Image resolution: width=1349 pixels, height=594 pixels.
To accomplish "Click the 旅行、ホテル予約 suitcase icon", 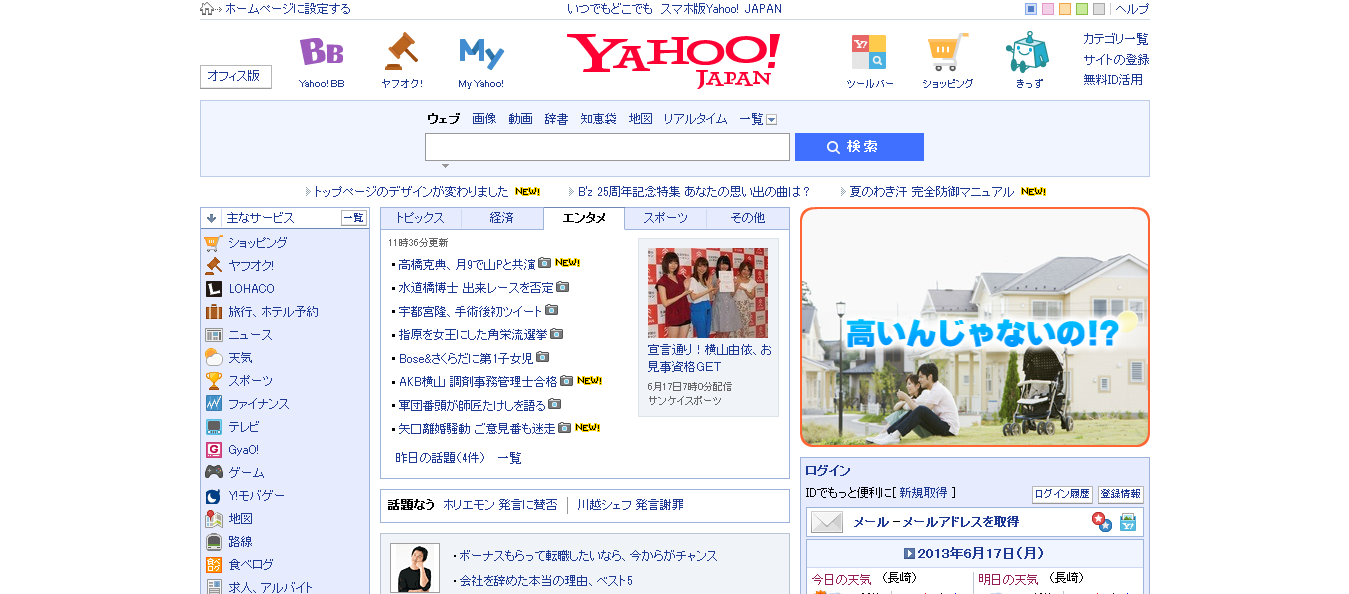I will pyautogui.click(x=213, y=312).
